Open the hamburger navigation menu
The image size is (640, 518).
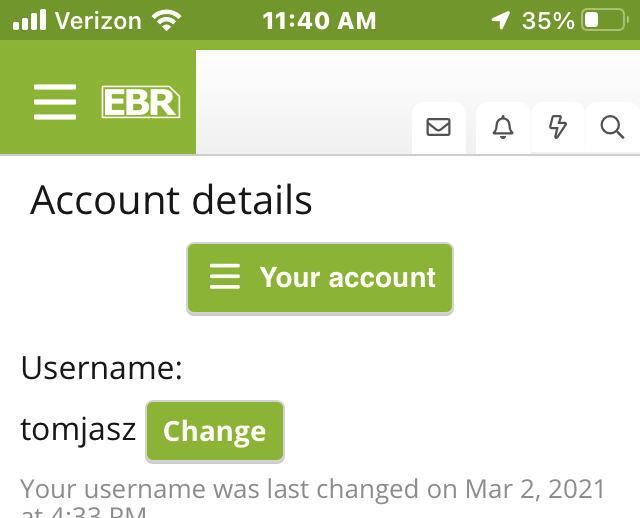[55, 102]
